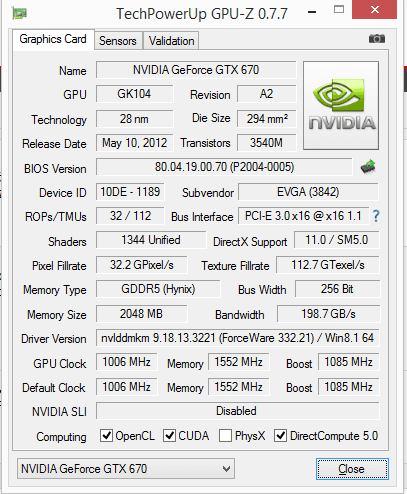This screenshot has width=407, height=494.
Task: Click the GPU name field
Action: tap(196, 70)
